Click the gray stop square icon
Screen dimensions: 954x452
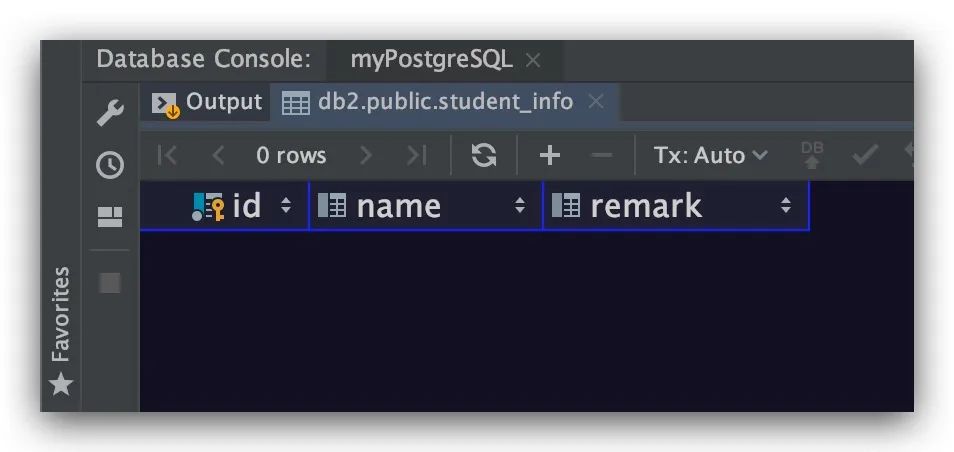[x=110, y=282]
